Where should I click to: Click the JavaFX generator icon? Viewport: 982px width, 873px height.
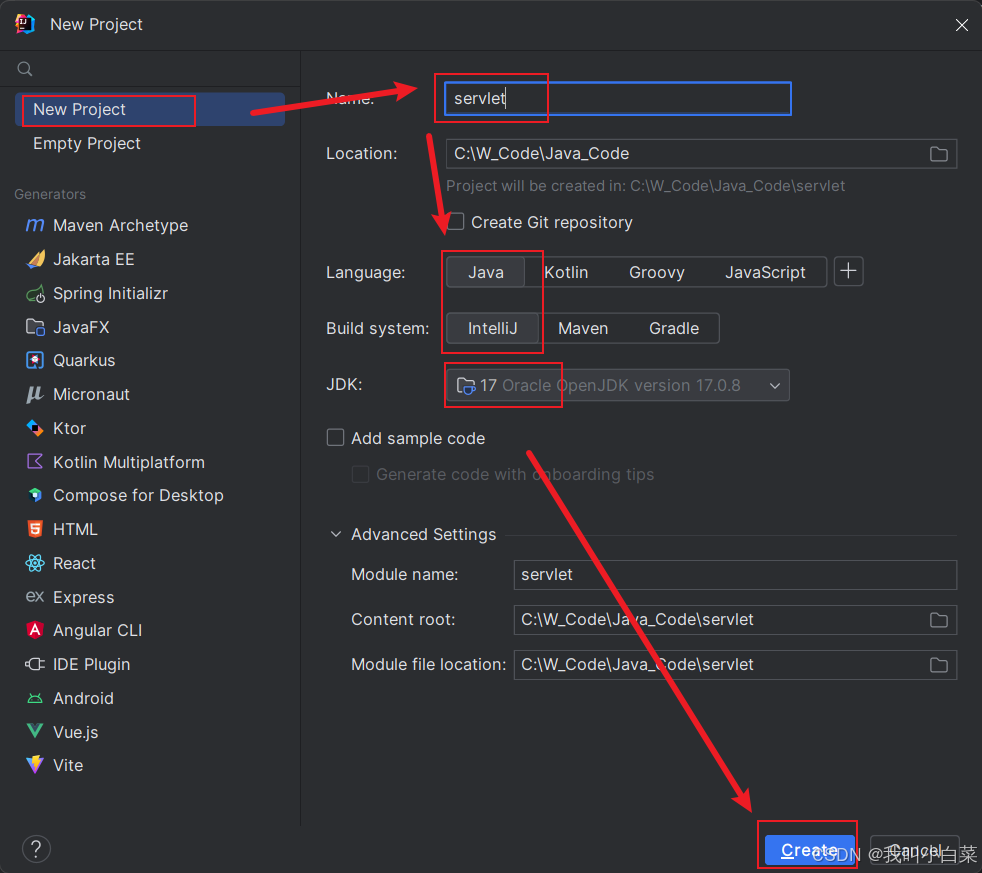point(35,327)
